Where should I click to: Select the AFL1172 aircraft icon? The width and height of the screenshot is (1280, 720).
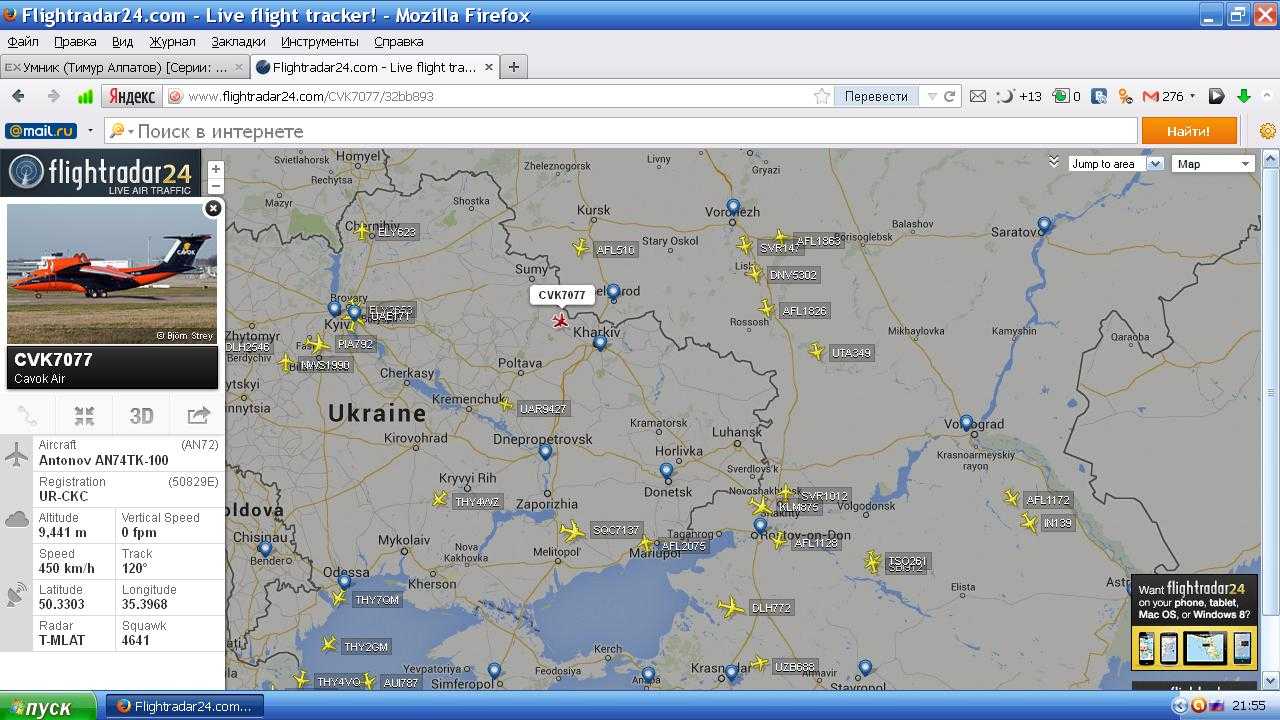[x=1012, y=498]
